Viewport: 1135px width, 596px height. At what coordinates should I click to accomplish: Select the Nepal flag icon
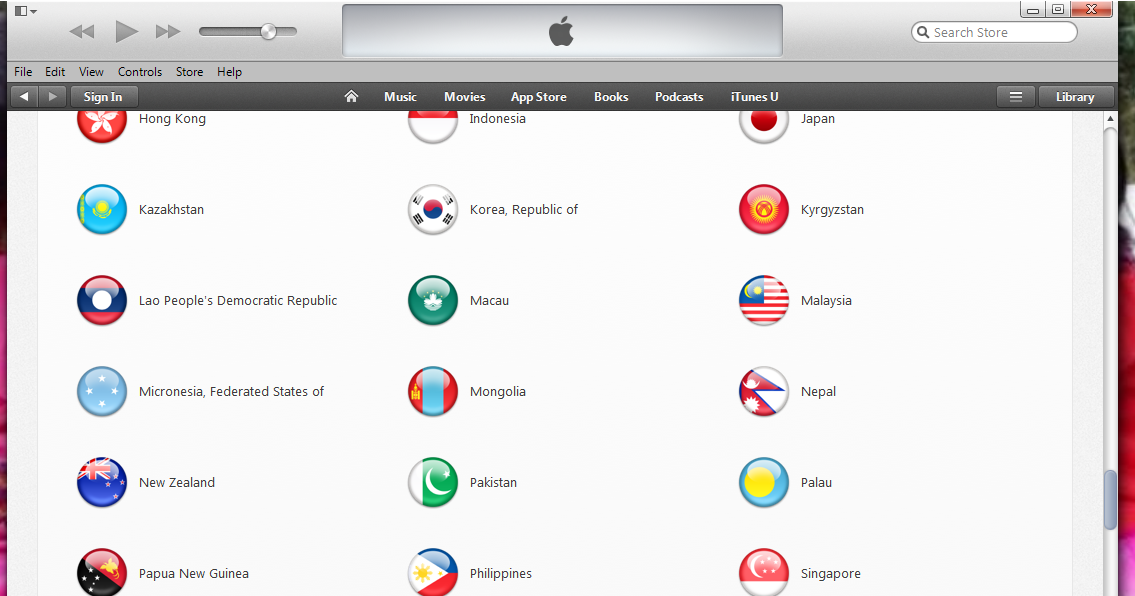click(764, 391)
